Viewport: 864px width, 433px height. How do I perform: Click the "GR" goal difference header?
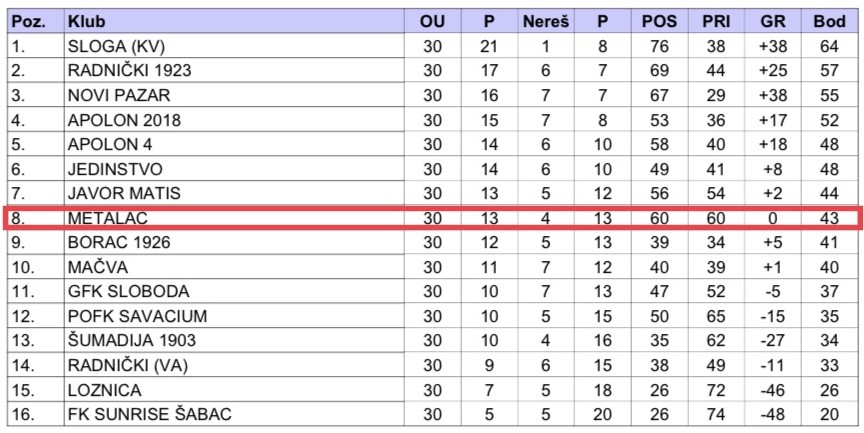772,21
